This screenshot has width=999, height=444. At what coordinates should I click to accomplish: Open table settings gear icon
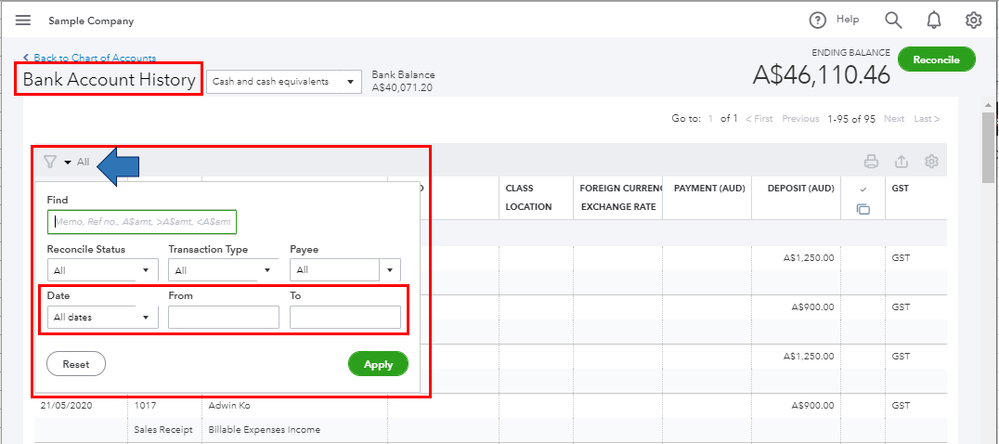(x=932, y=162)
